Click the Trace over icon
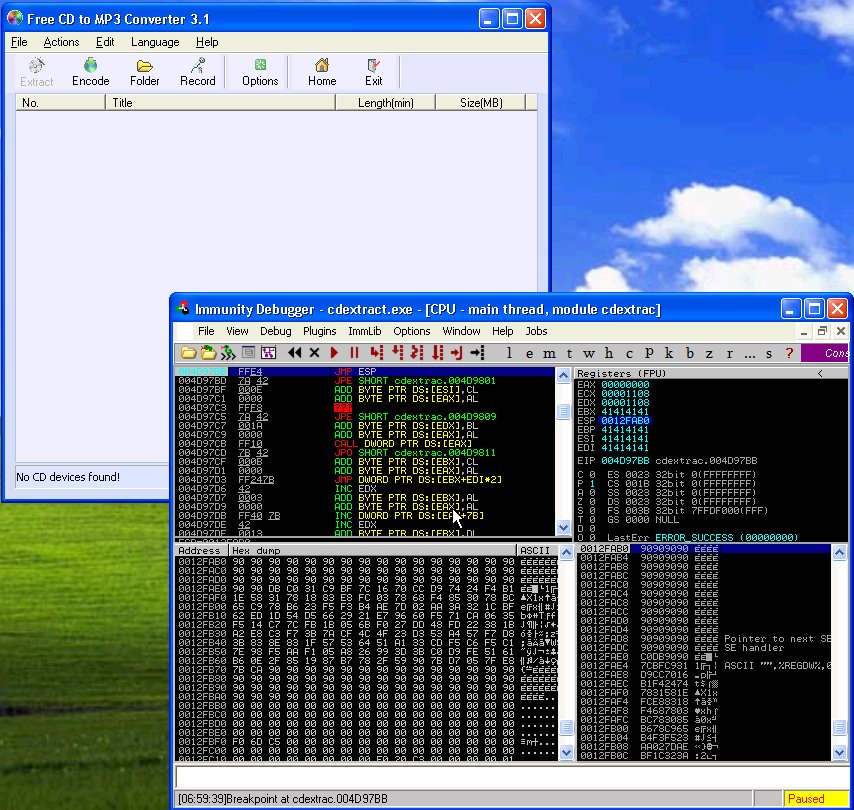 437,353
